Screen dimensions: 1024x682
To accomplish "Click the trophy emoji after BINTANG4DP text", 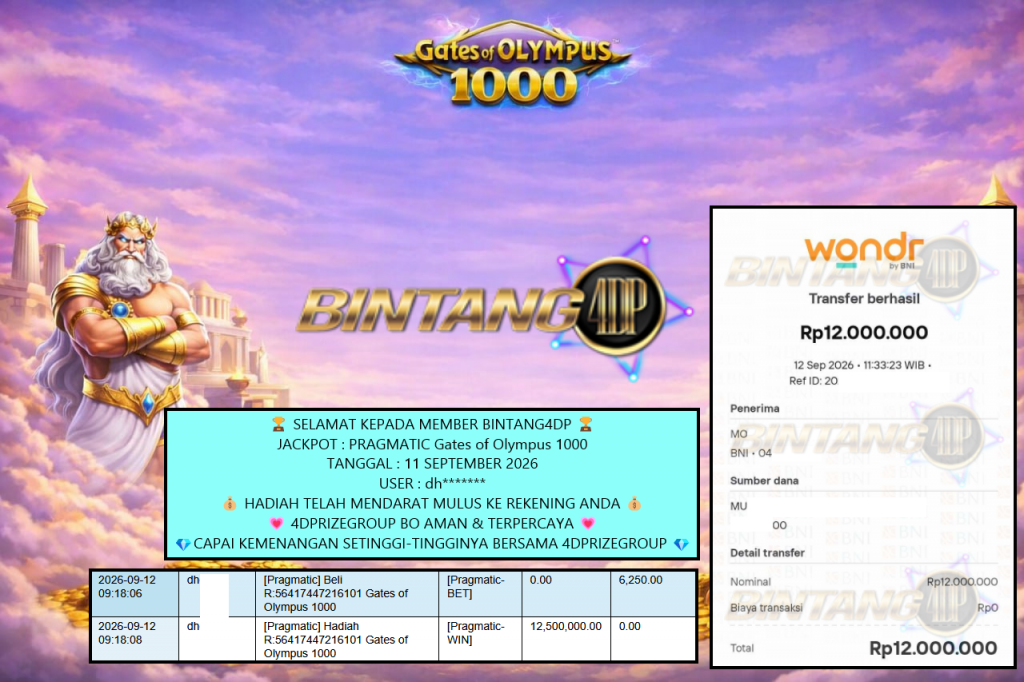I will click(586, 425).
